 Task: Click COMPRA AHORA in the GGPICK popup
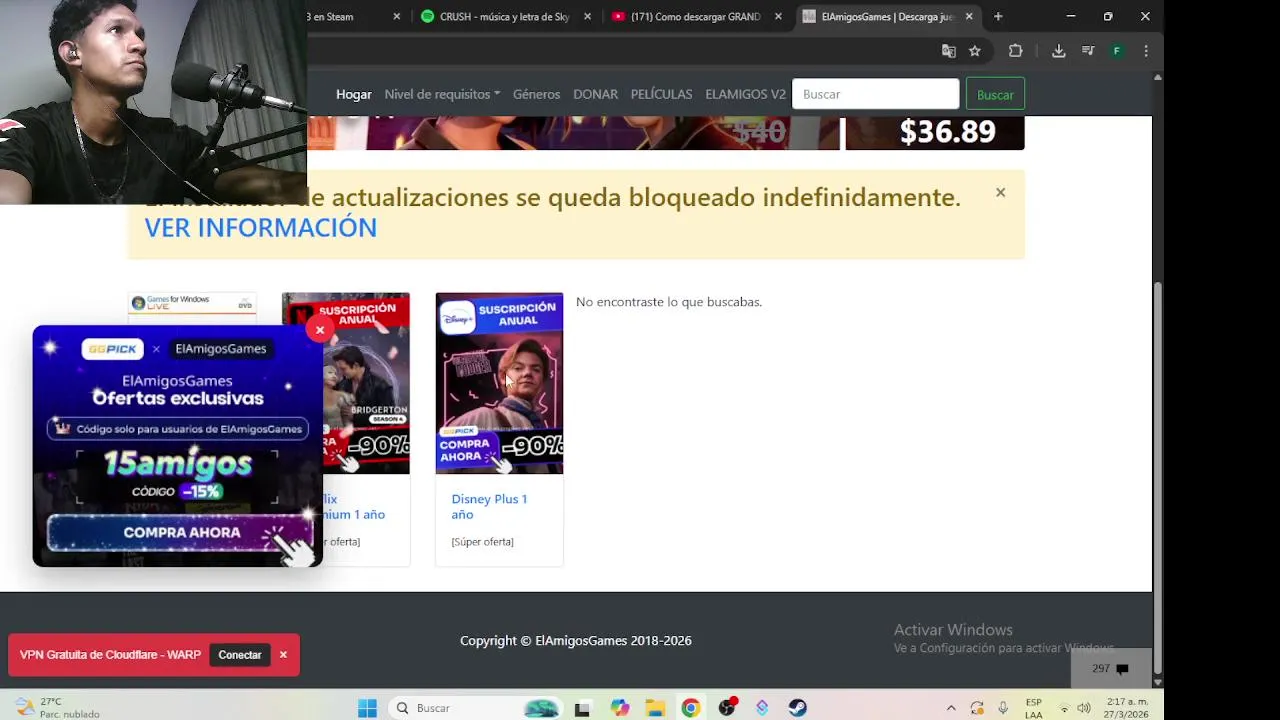[180, 532]
